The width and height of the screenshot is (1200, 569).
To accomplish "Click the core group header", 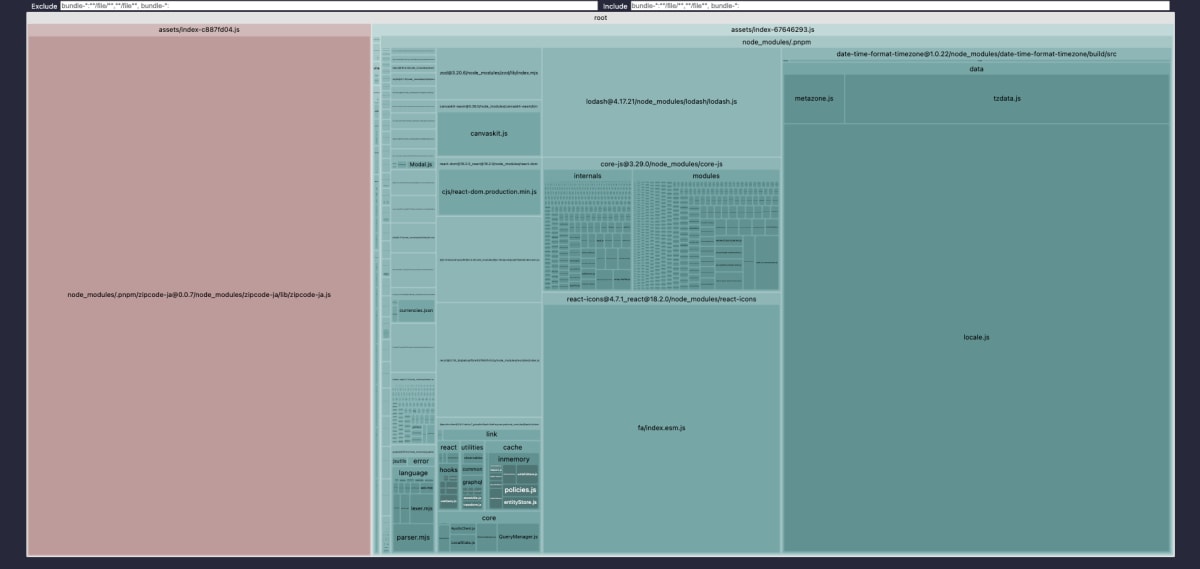I will point(489,518).
